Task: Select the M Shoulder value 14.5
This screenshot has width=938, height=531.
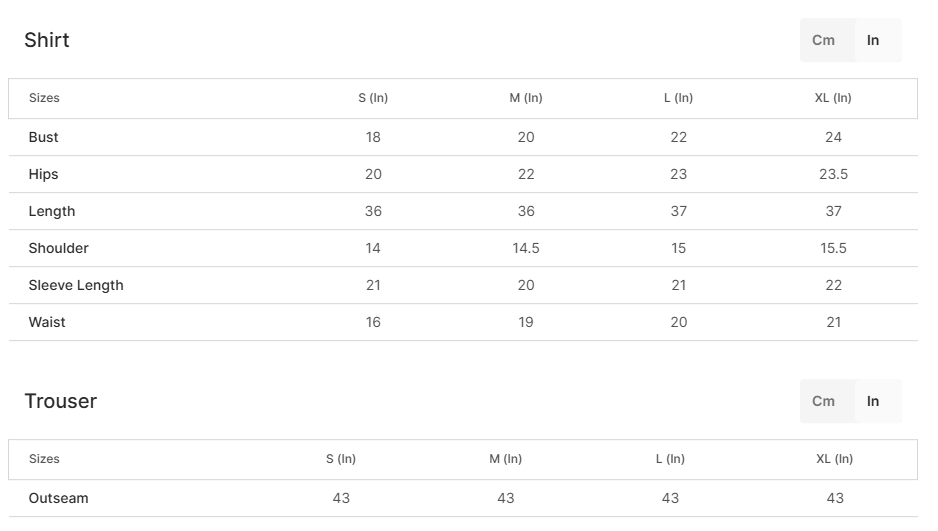Action: (x=526, y=248)
